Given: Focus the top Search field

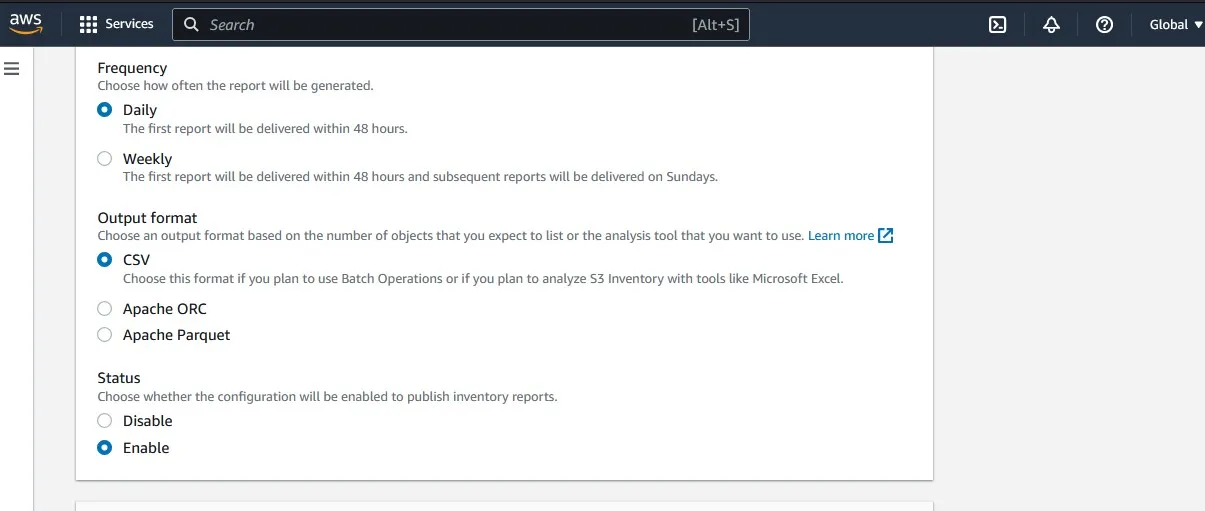Looking at the screenshot, I should point(461,25).
